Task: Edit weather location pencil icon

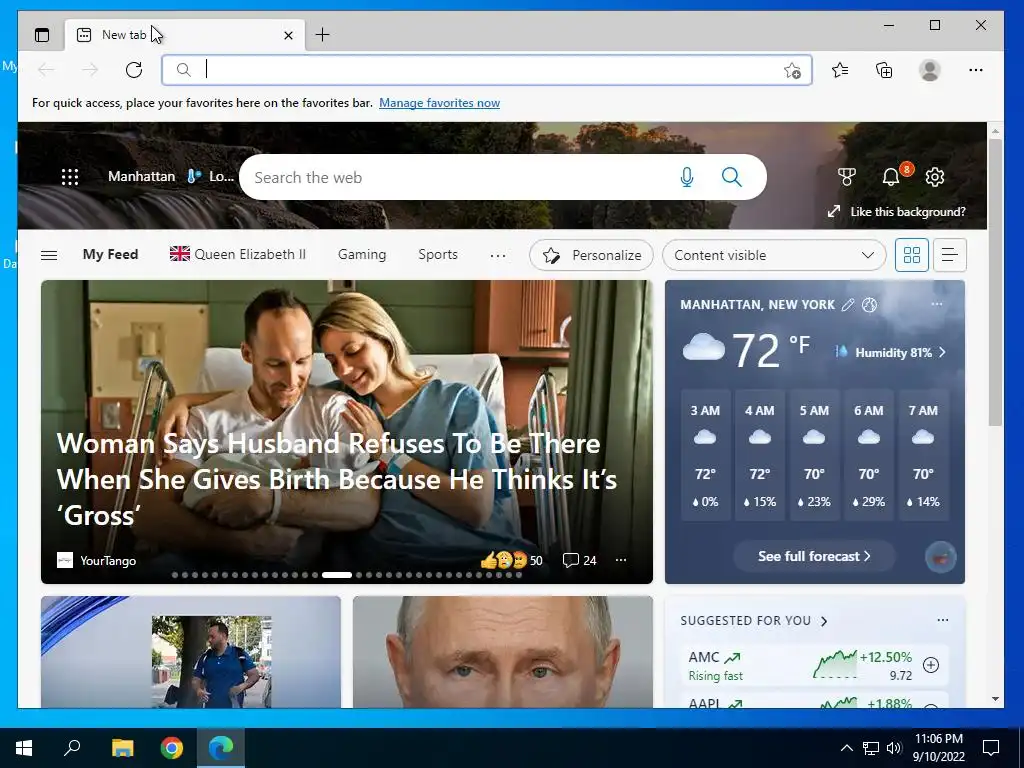Action: click(x=848, y=305)
